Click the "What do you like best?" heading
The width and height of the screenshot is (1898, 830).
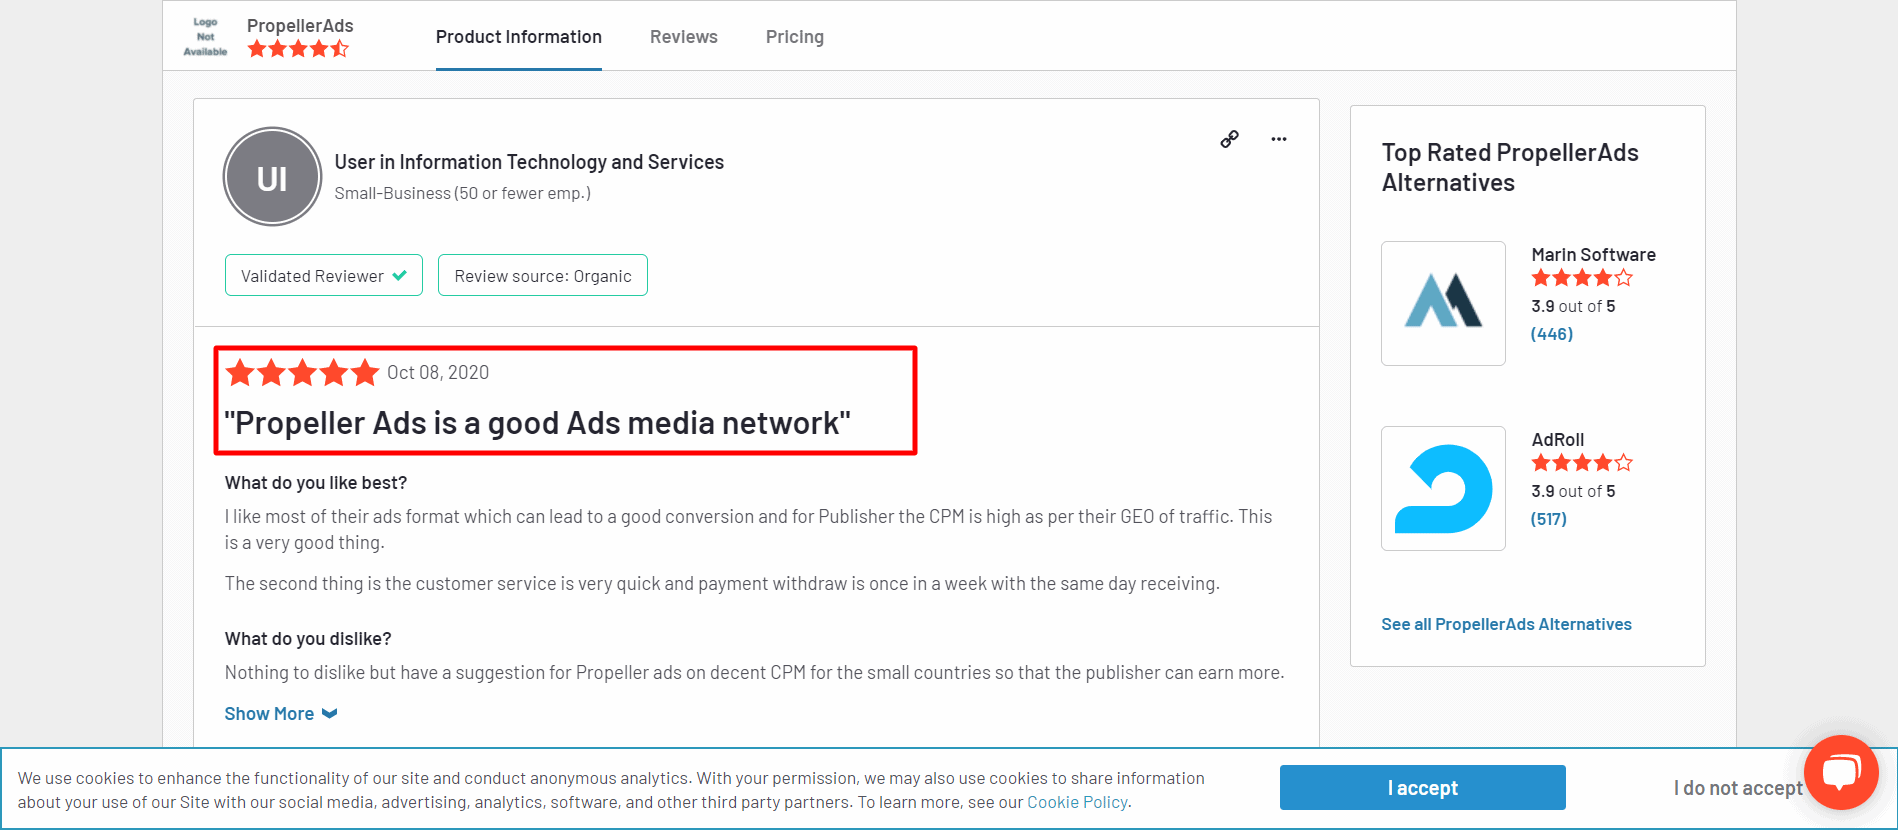(316, 483)
